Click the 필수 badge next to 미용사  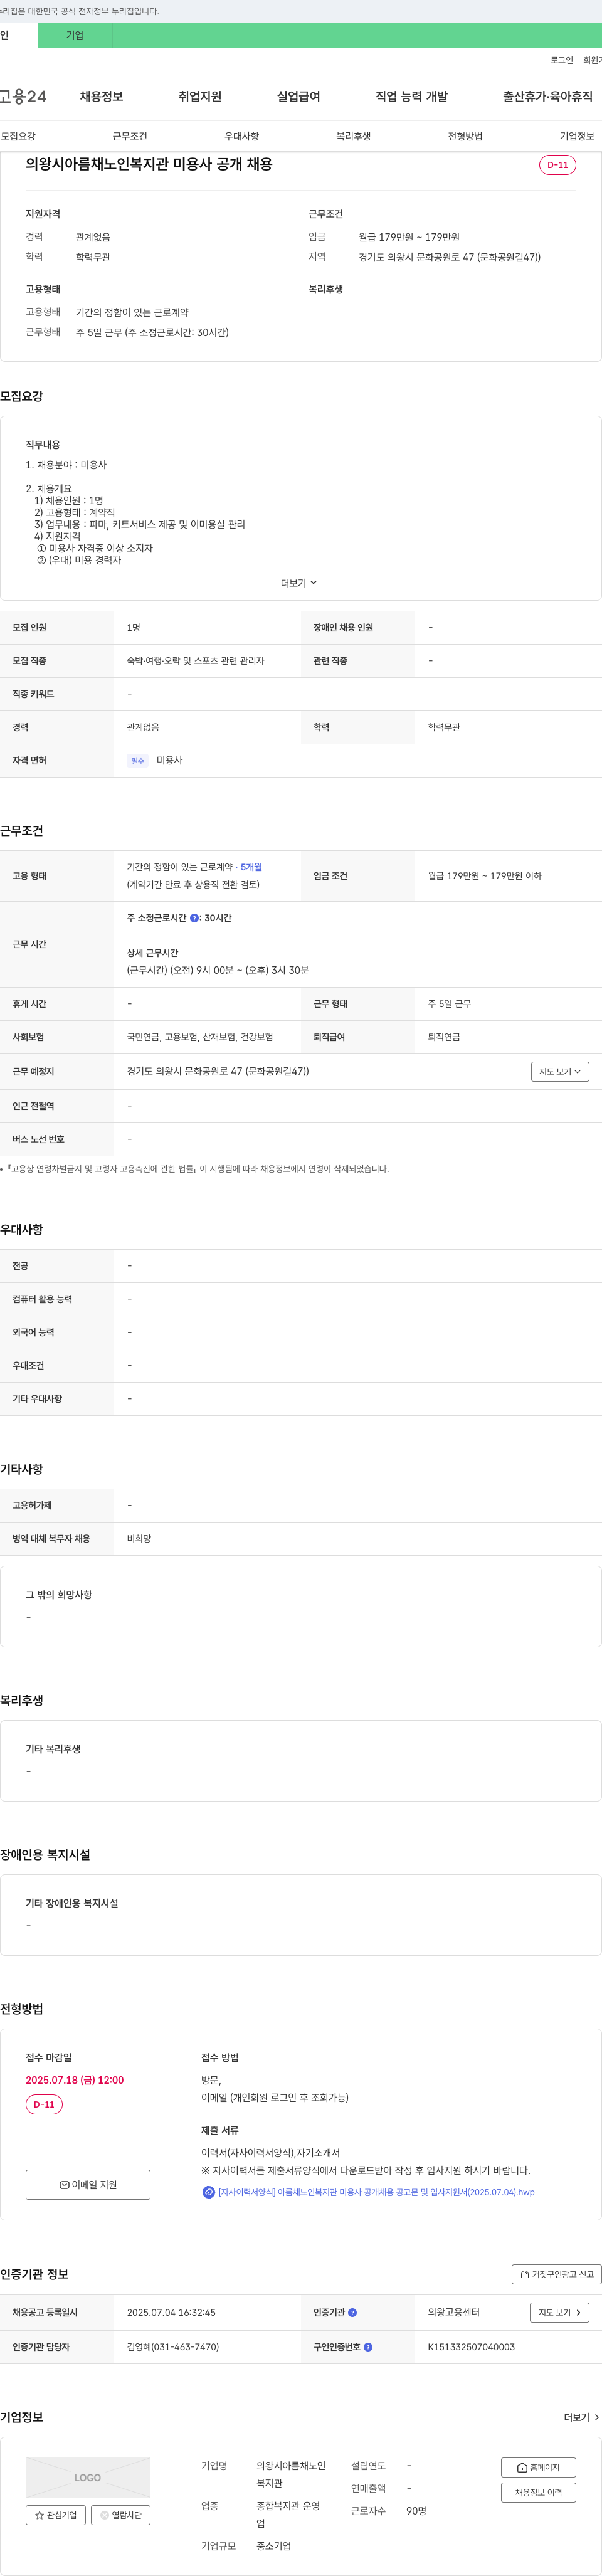[x=138, y=761]
